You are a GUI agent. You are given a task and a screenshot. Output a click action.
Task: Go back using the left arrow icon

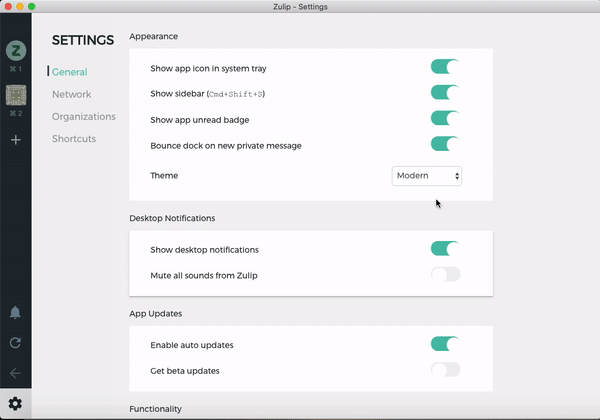[15, 373]
